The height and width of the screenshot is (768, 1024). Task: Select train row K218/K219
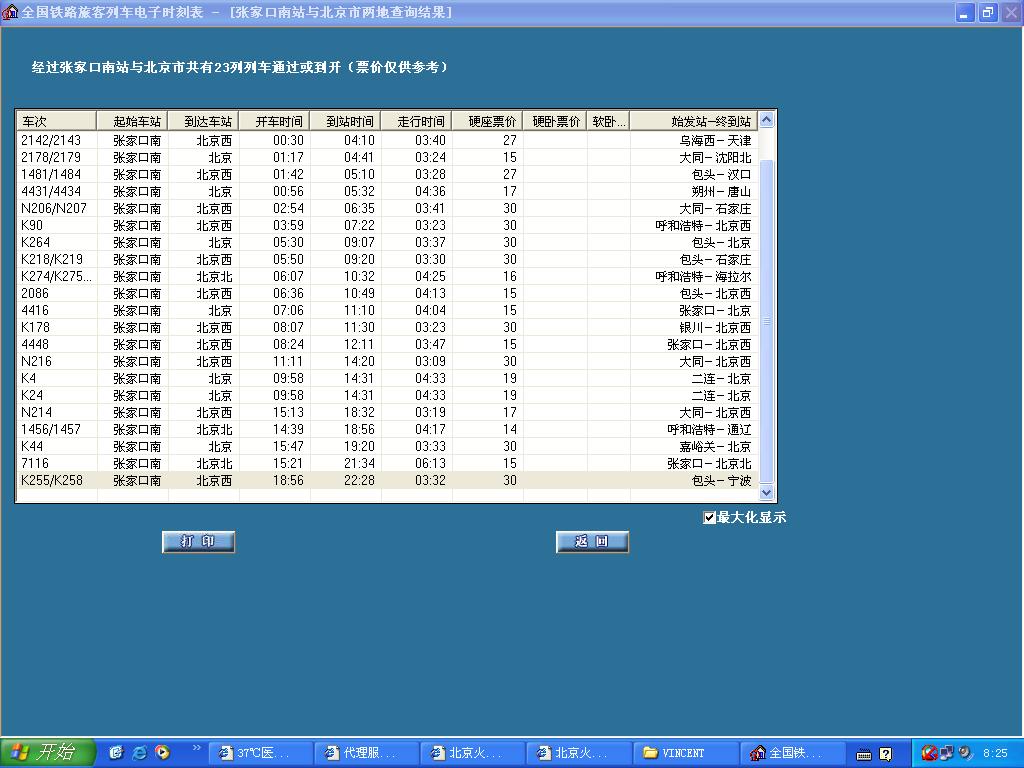(387, 259)
